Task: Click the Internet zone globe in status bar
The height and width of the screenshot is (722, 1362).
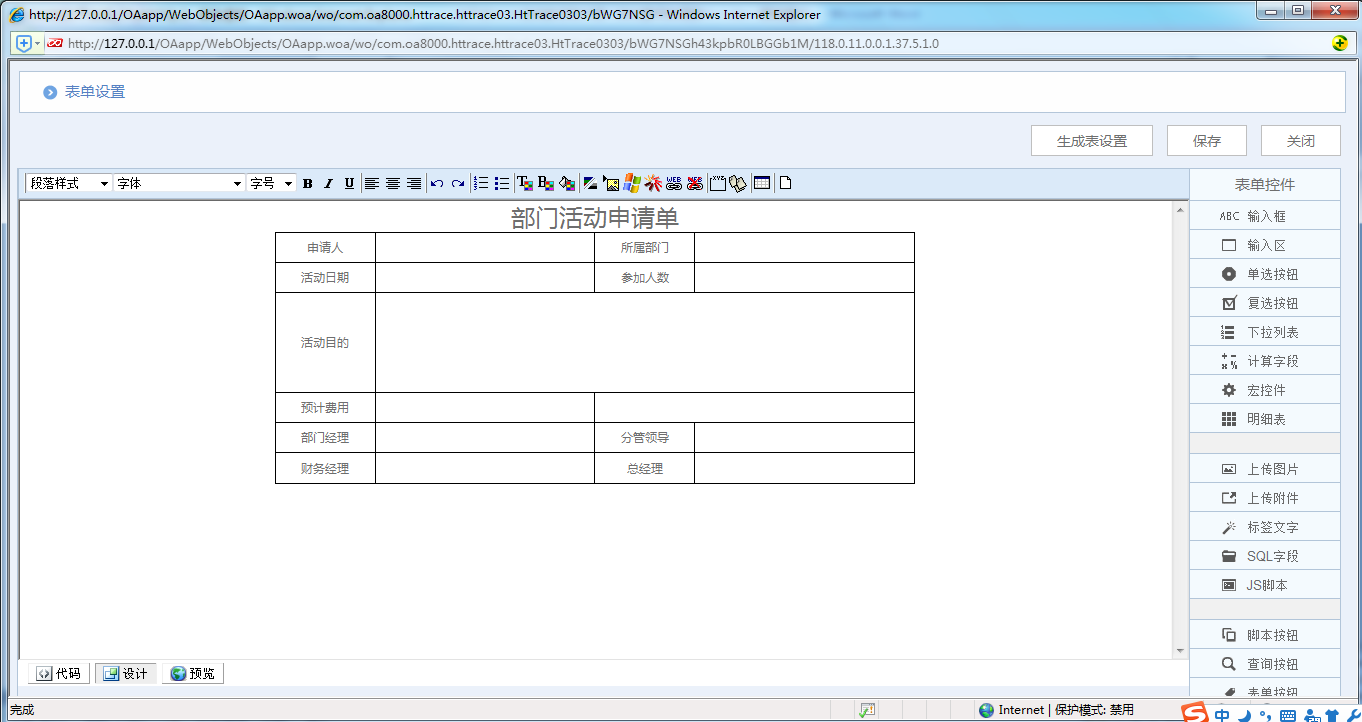Action: [987, 710]
